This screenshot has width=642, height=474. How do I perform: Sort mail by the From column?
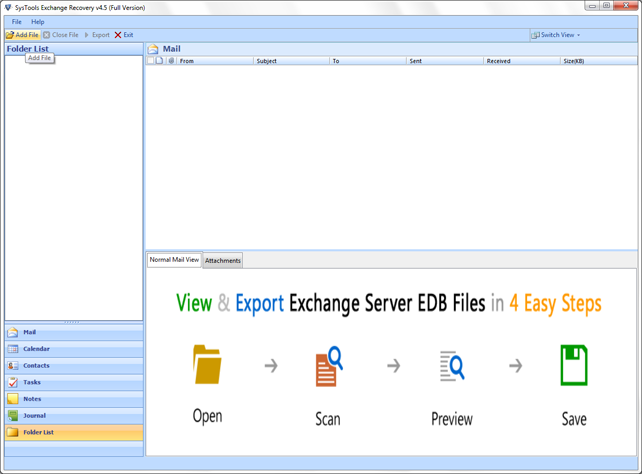pos(215,61)
